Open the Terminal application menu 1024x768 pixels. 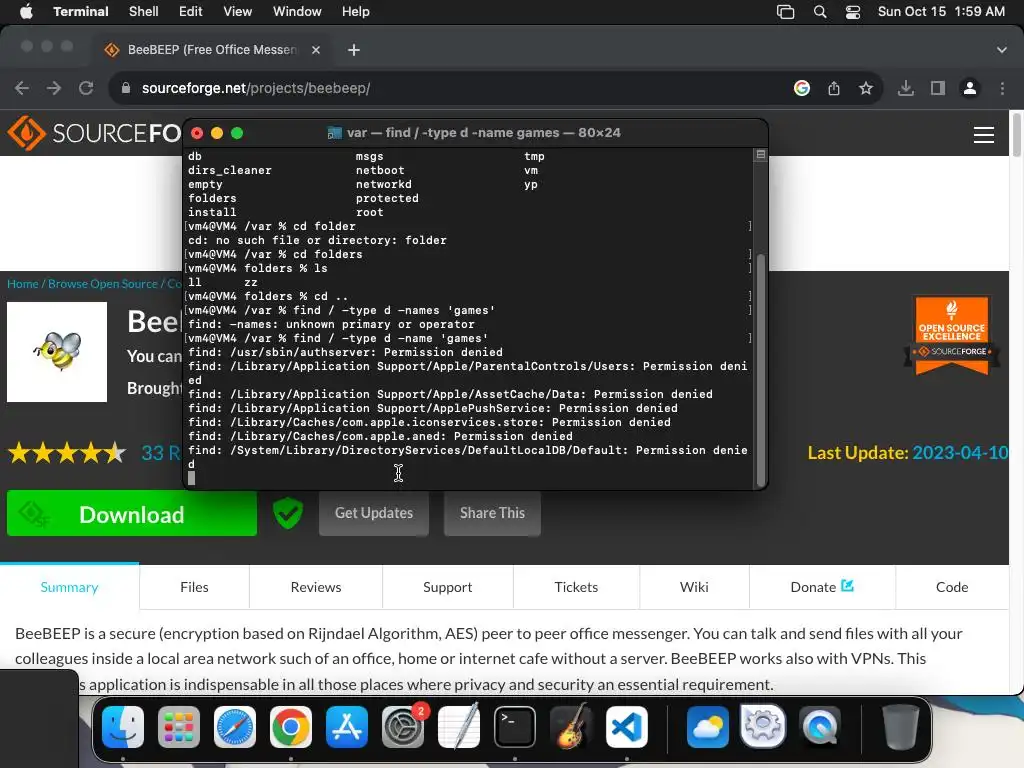pos(80,12)
